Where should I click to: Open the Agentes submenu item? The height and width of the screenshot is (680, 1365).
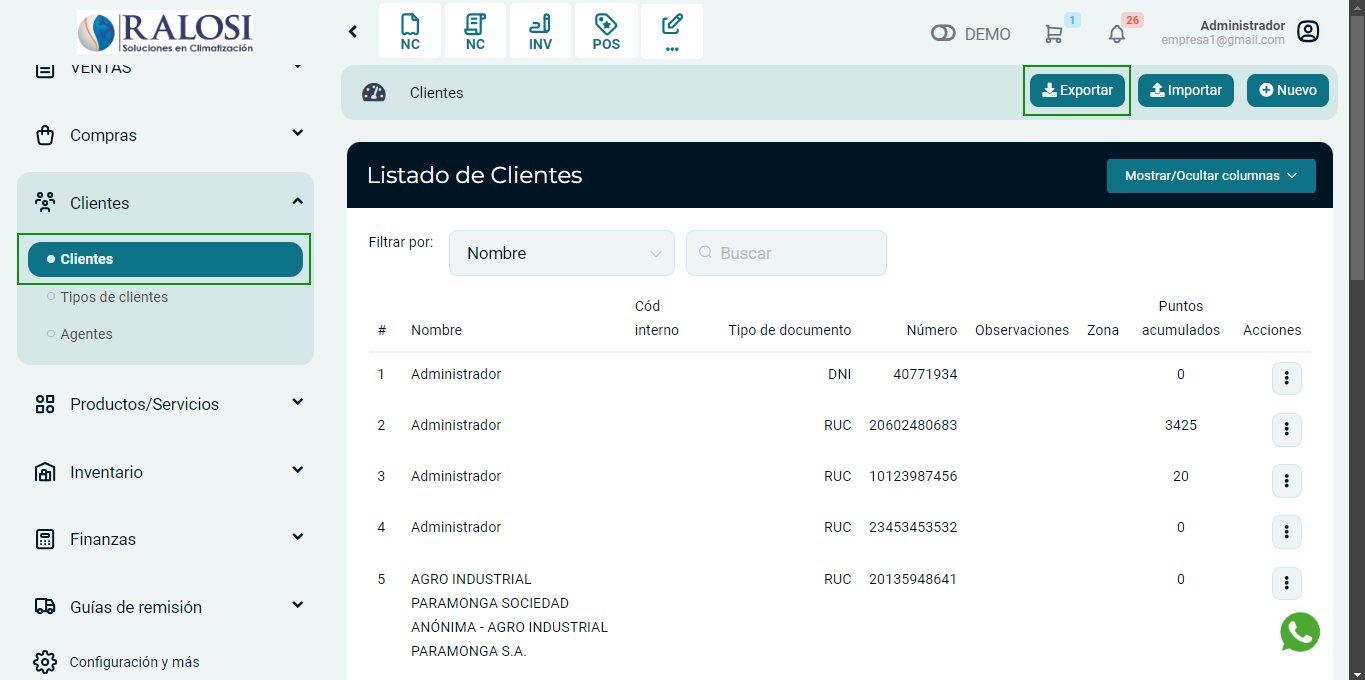(86, 334)
